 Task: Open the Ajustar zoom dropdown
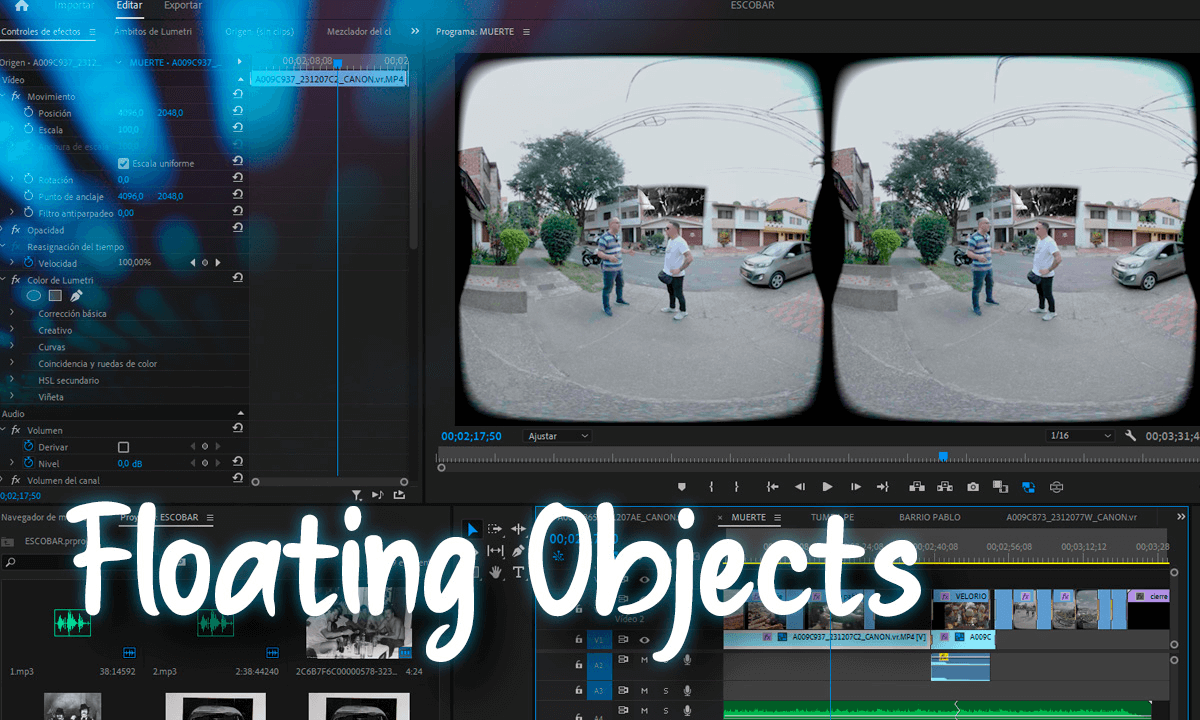(557, 436)
